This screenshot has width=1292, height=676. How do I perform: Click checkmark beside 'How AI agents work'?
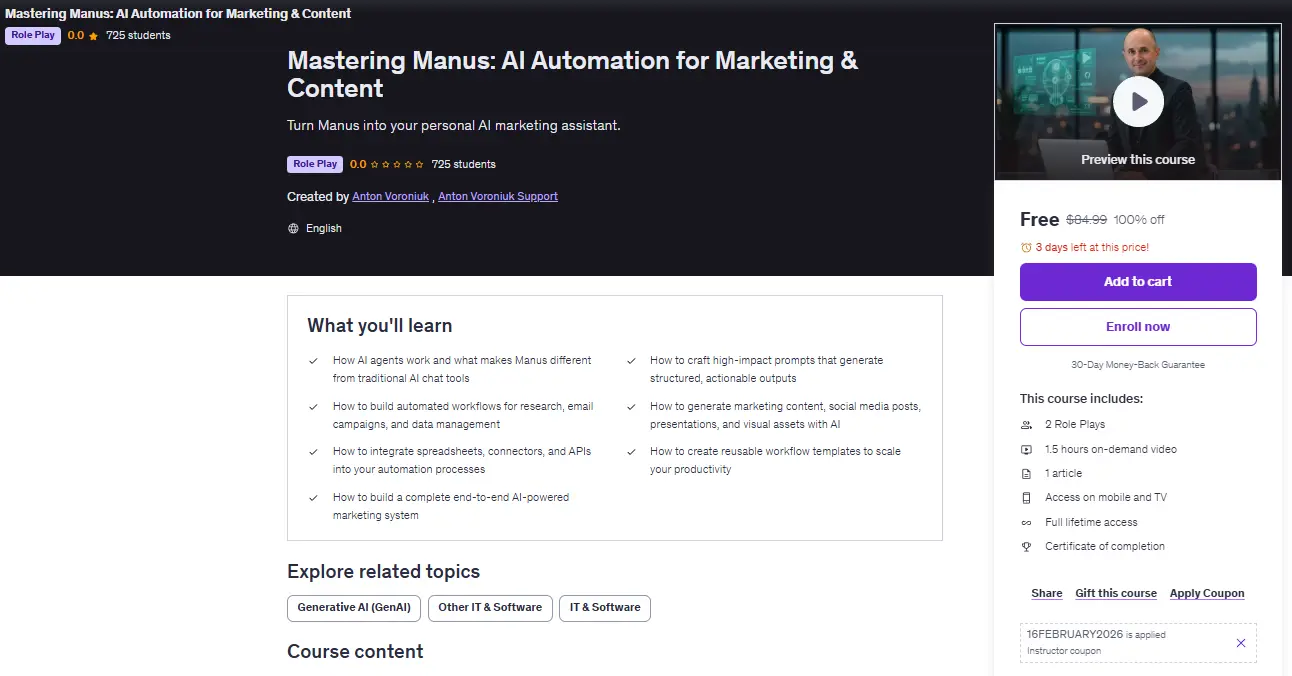pos(314,361)
